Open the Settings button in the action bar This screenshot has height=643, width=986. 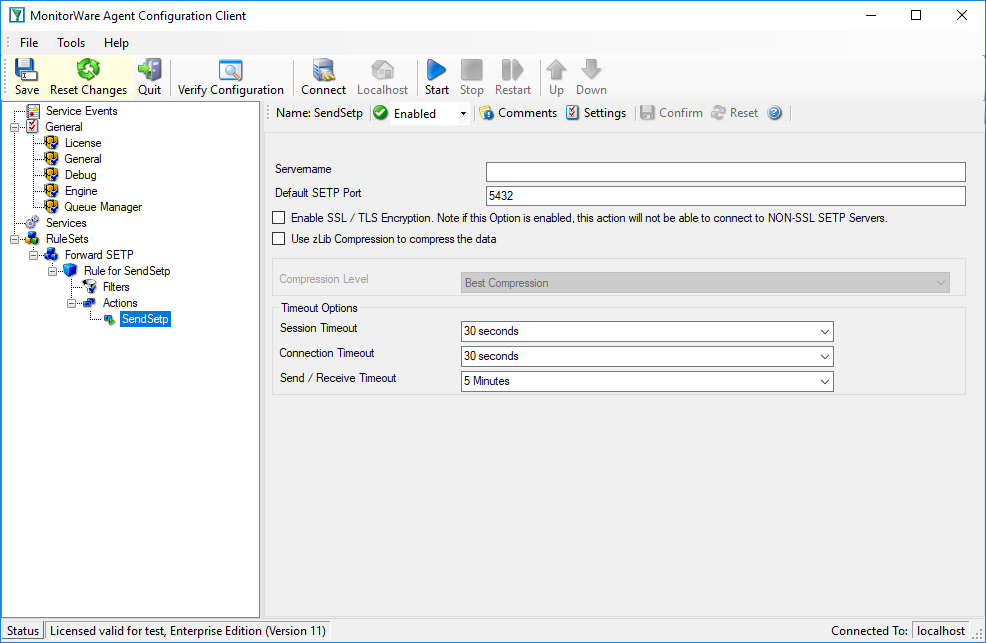pos(596,113)
